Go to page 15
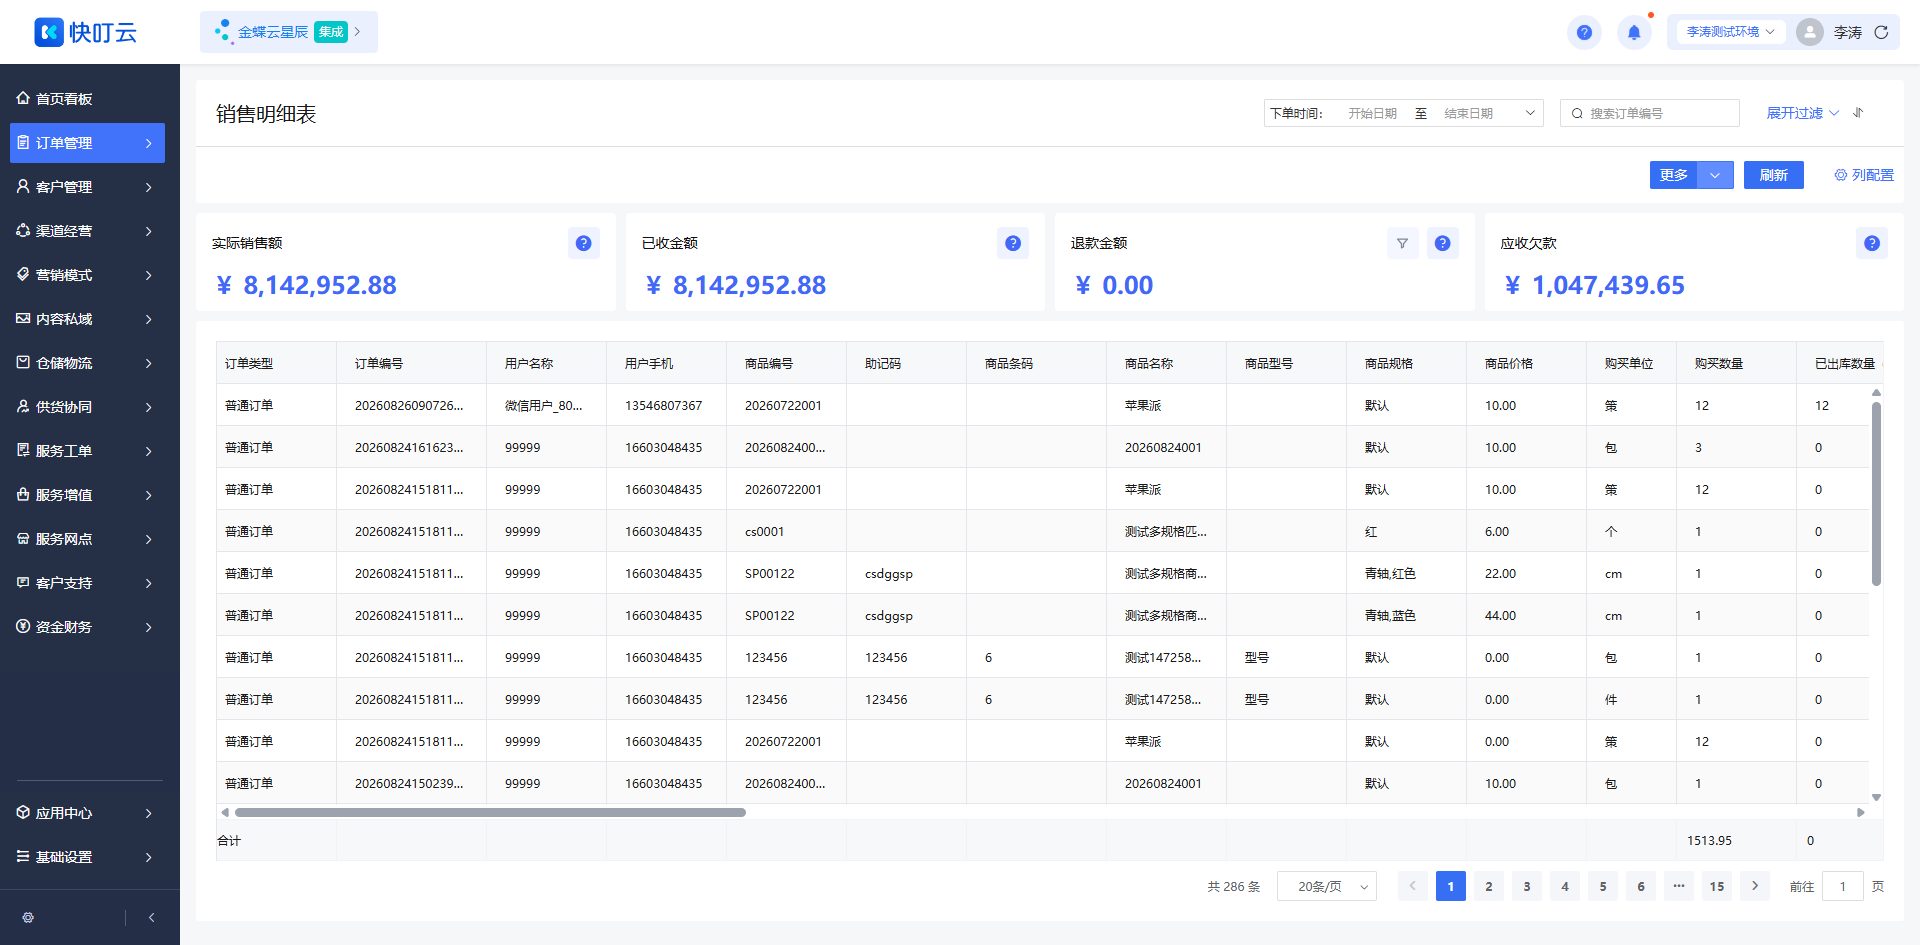This screenshot has width=1920, height=945. [x=1717, y=886]
